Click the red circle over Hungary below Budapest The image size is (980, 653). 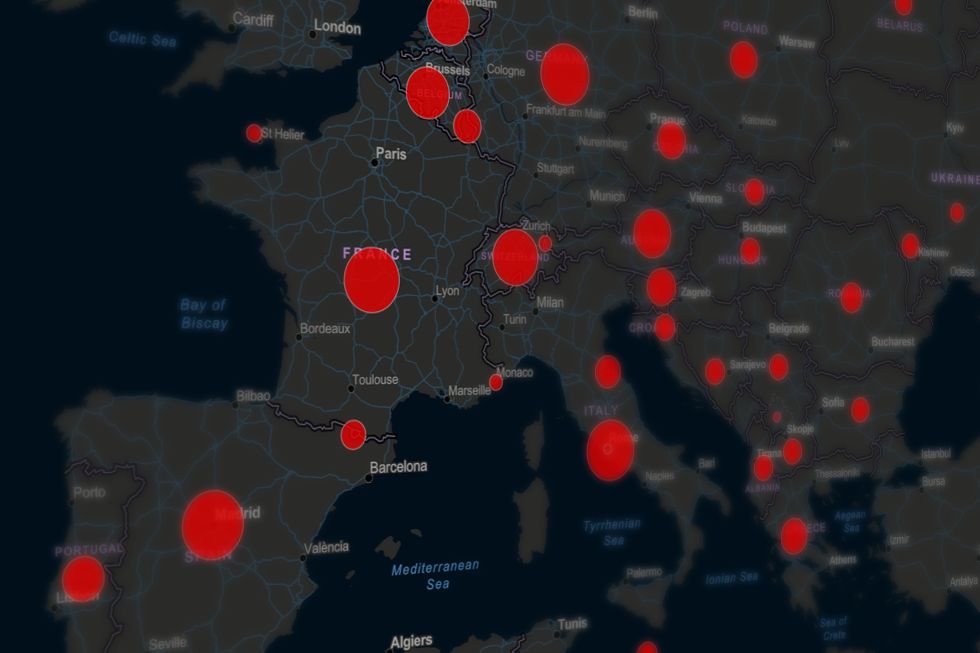(x=750, y=251)
